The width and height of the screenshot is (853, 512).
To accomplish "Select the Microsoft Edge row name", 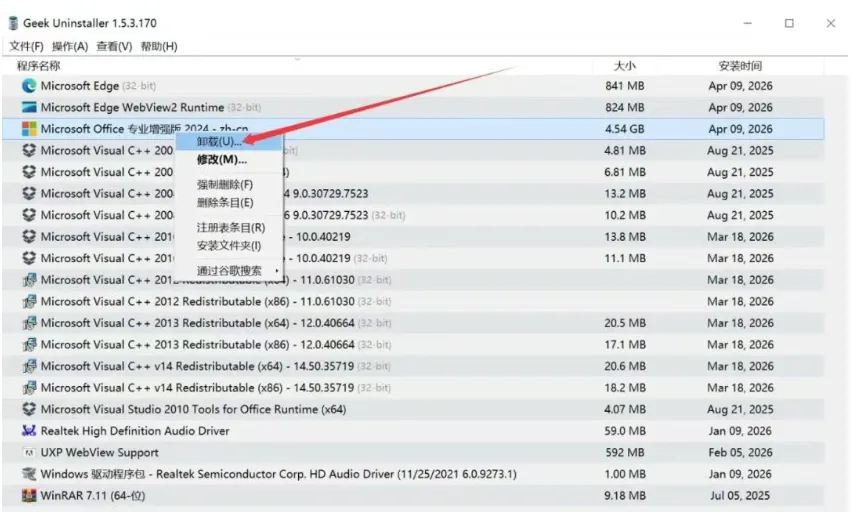I will click(79, 86).
